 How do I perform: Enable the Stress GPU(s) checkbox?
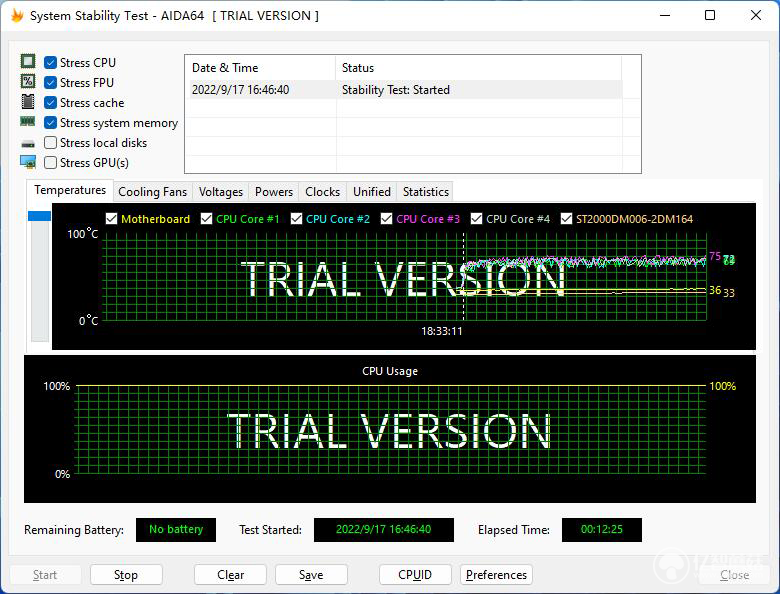[50, 163]
